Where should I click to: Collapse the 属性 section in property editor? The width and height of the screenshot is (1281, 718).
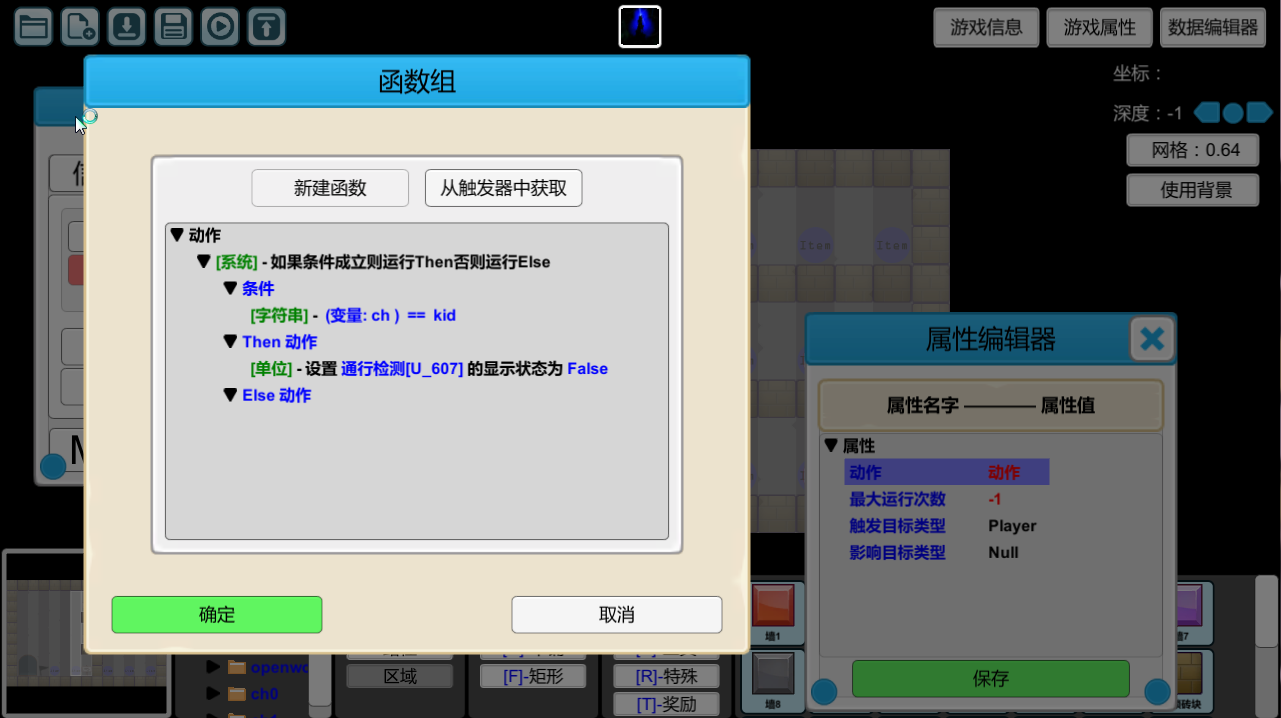pyautogui.click(x=831, y=446)
